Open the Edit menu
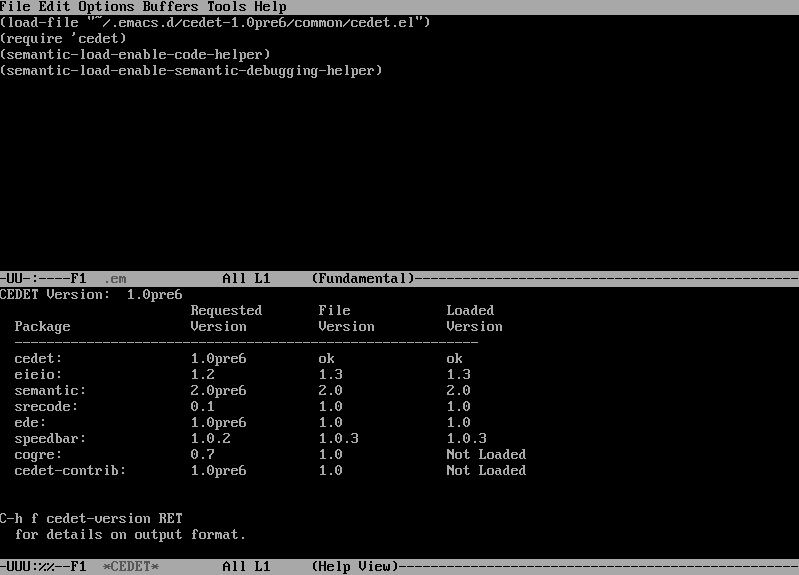The width and height of the screenshot is (799, 575). (x=54, y=7)
